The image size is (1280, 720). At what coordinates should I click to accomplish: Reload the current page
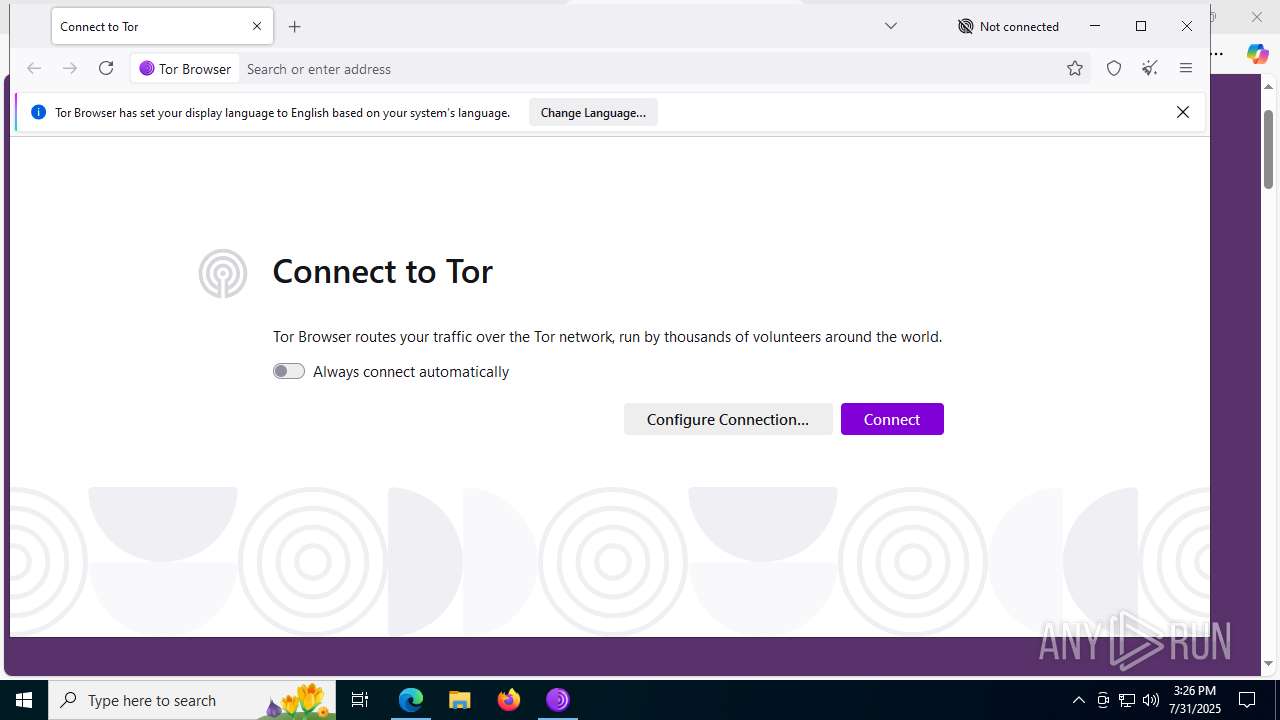point(106,69)
